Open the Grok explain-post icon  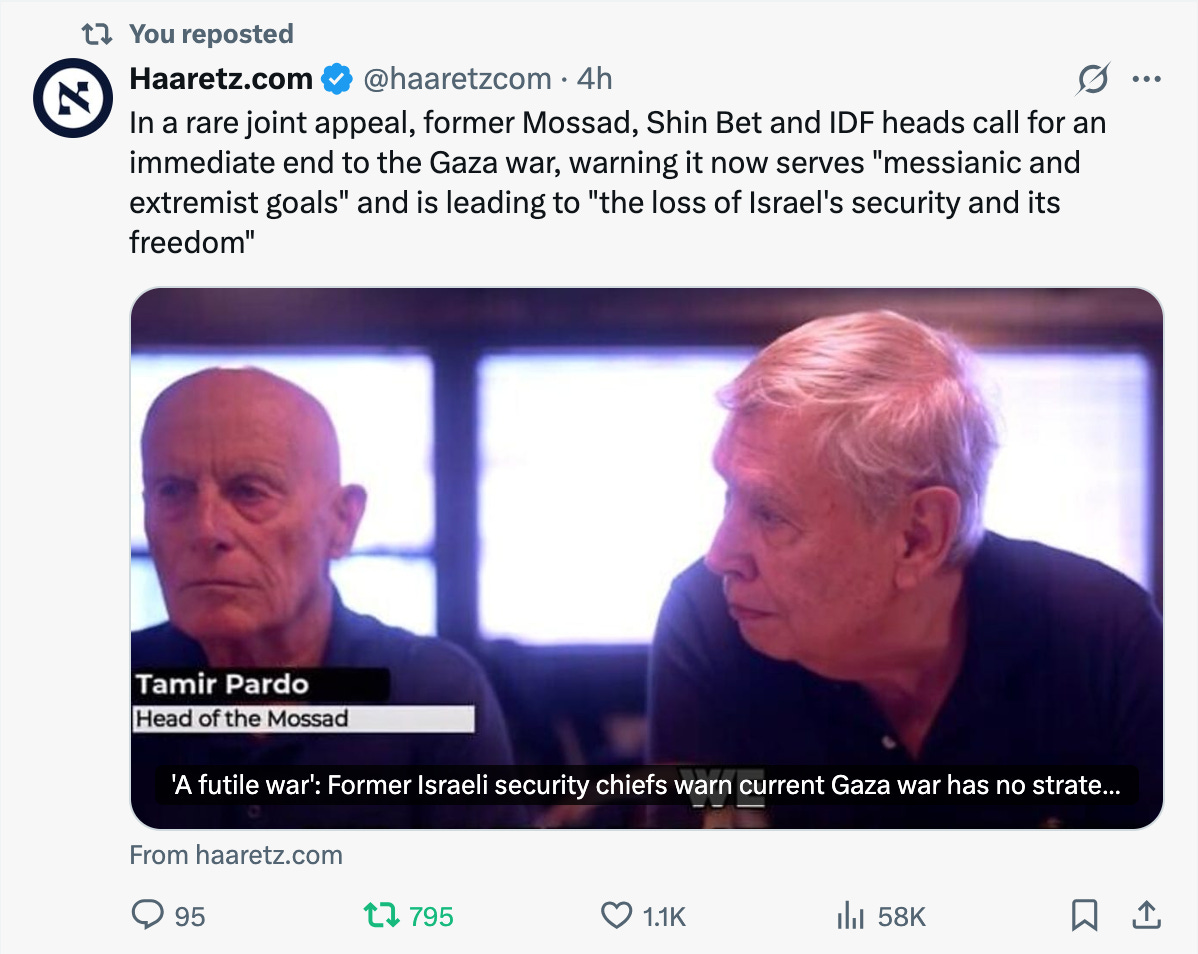coord(1093,79)
